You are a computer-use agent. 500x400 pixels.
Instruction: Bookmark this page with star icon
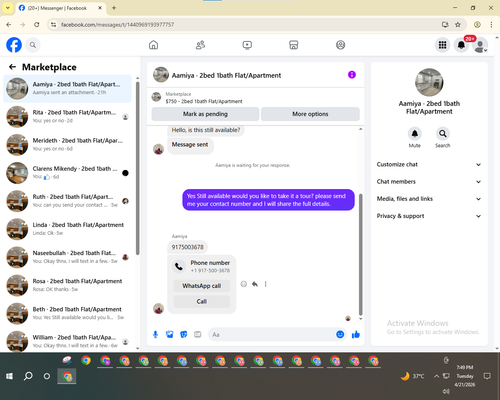coord(458,25)
